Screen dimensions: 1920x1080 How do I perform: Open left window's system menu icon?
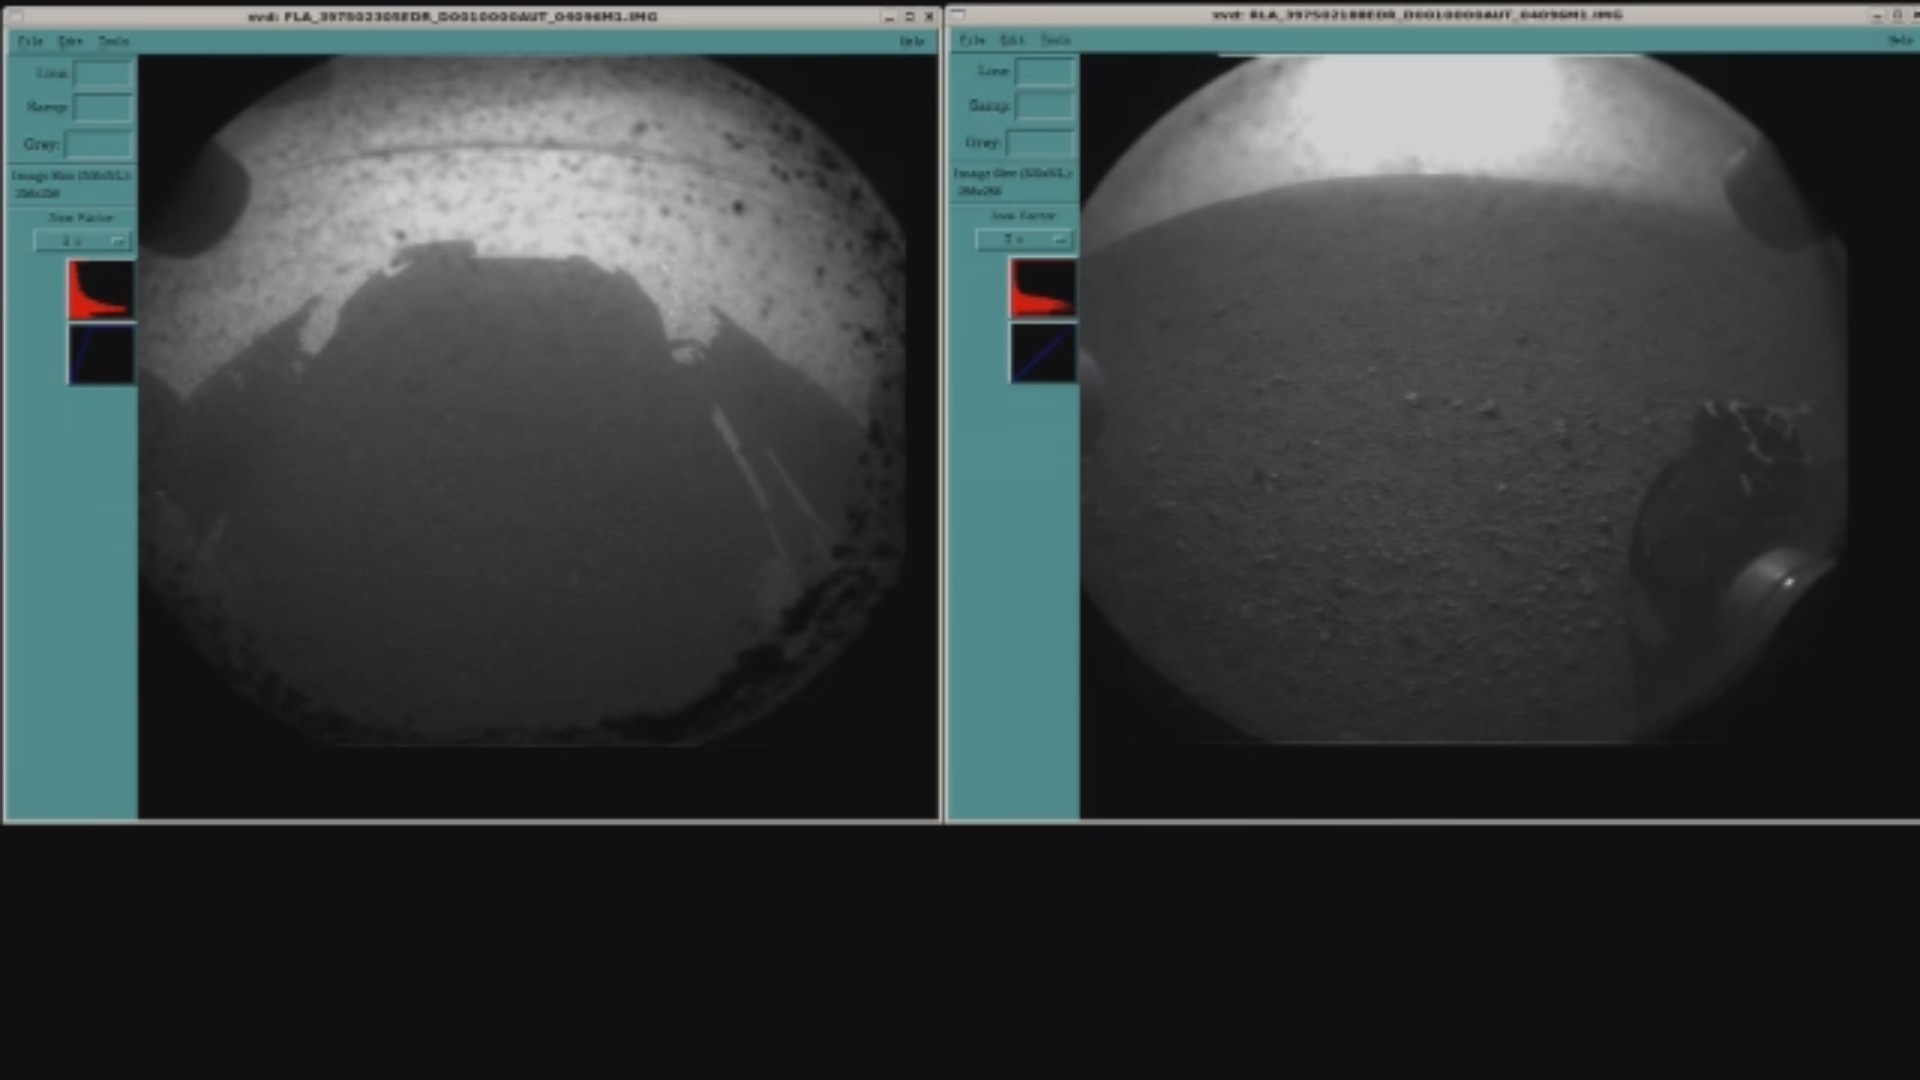[x=16, y=16]
